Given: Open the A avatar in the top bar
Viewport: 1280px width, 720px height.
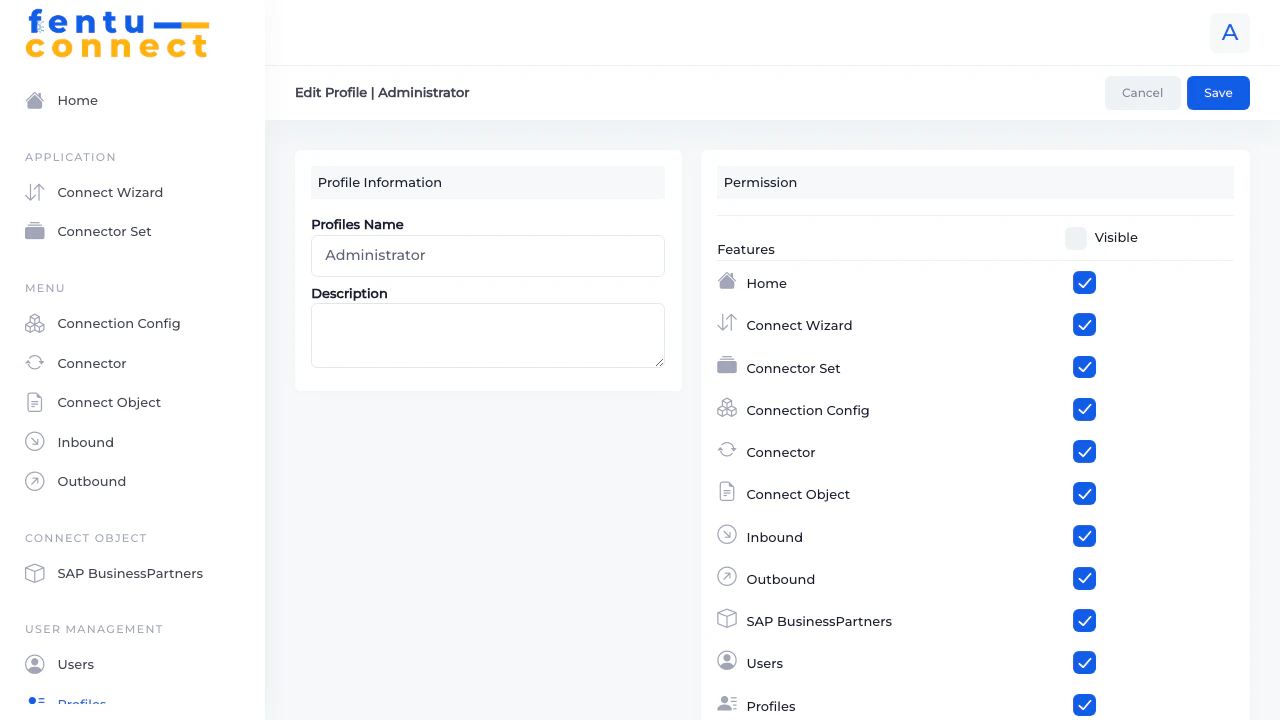Looking at the screenshot, I should tap(1229, 33).
